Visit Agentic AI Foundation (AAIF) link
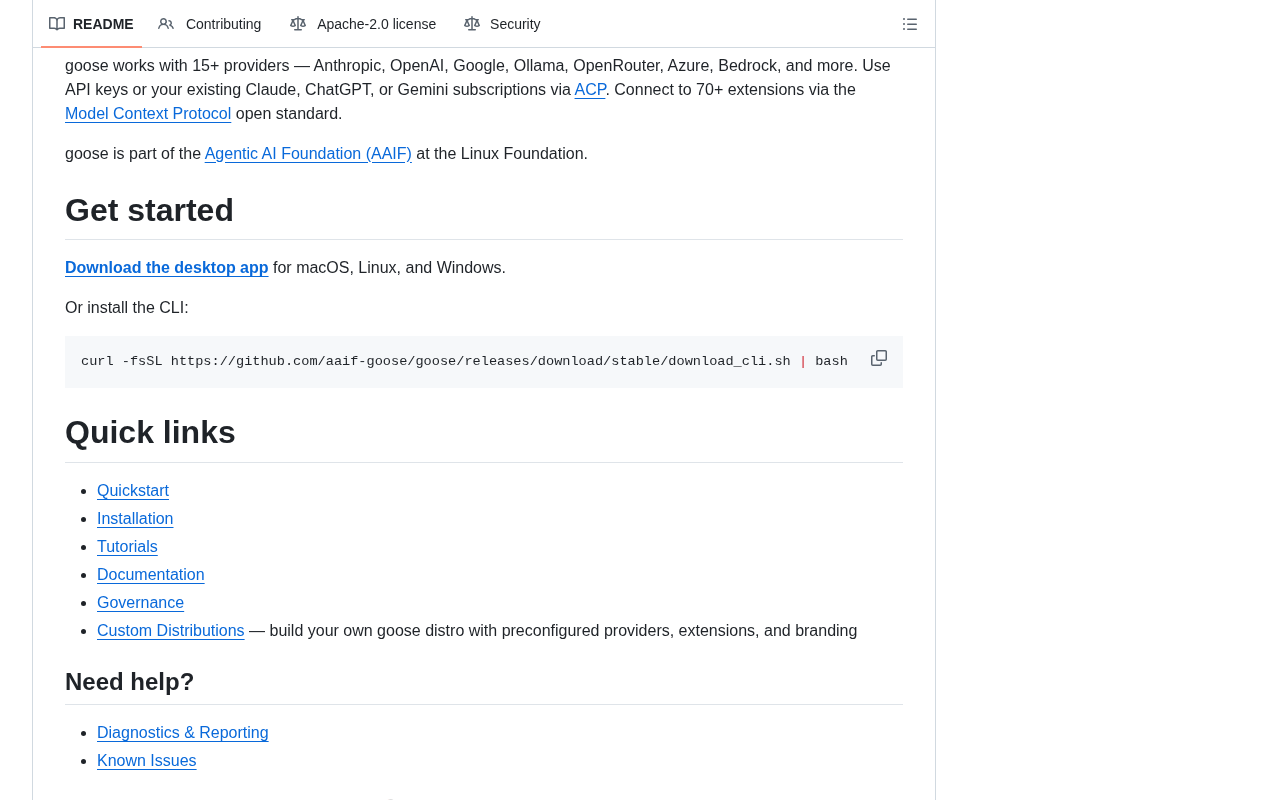The width and height of the screenshot is (1280, 800). click(308, 154)
